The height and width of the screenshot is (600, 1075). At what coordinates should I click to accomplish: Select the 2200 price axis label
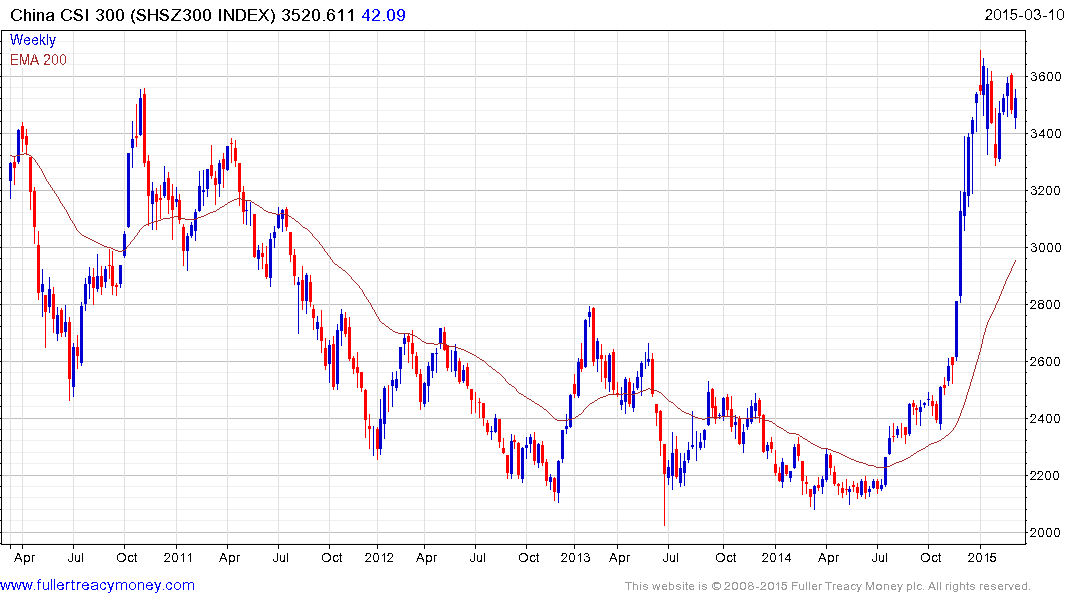coord(1046,475)
